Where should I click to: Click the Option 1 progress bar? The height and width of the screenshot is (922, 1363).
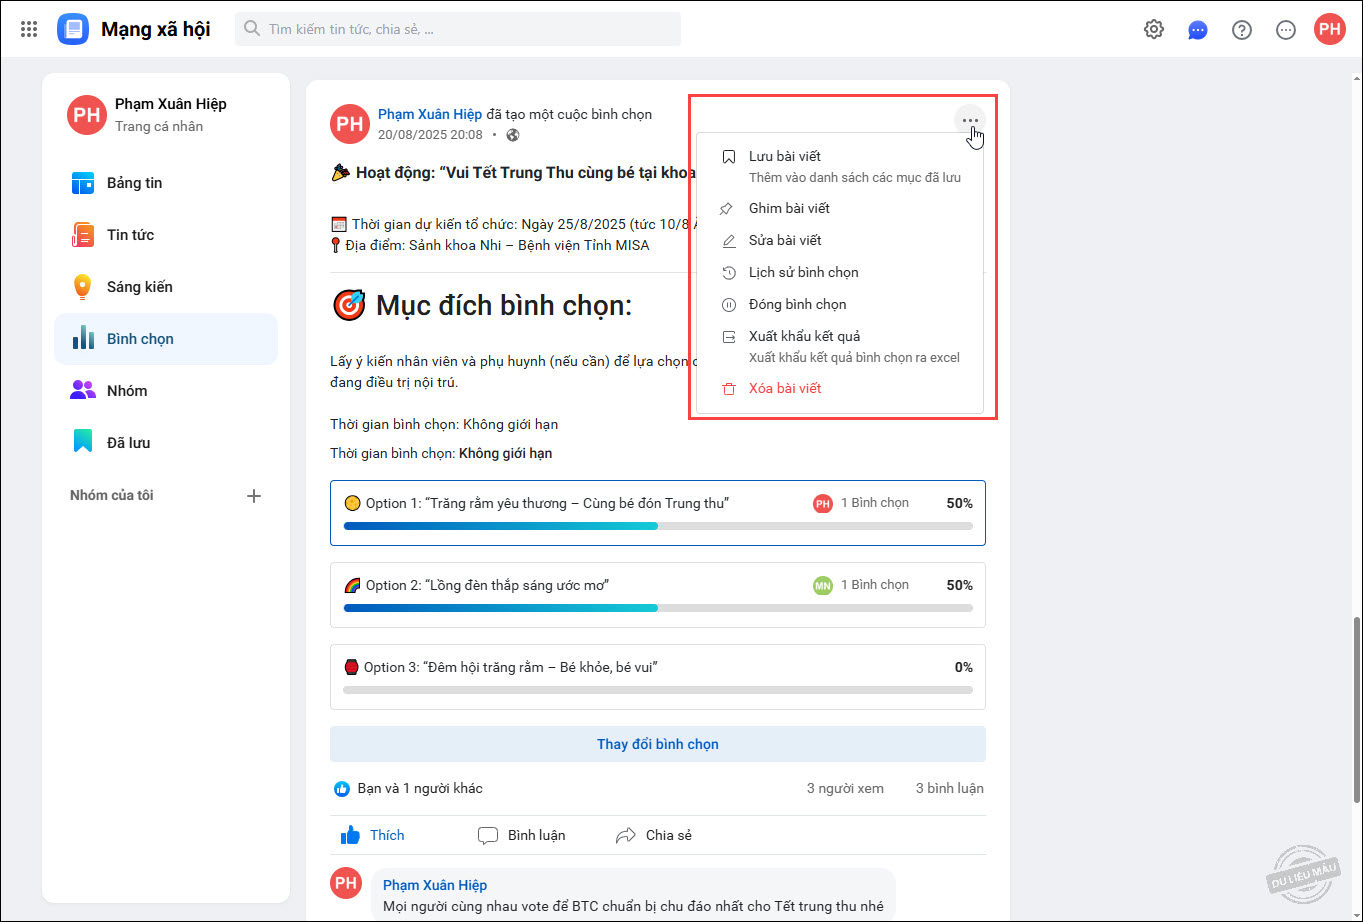point(658,526)
